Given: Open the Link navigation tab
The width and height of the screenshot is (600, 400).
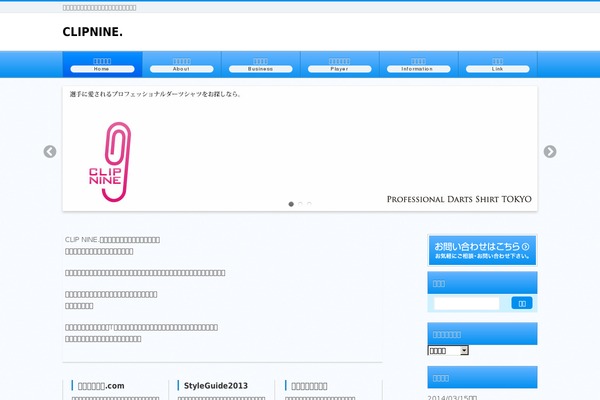Looking at the screenshot, I should tap(497, 64).
